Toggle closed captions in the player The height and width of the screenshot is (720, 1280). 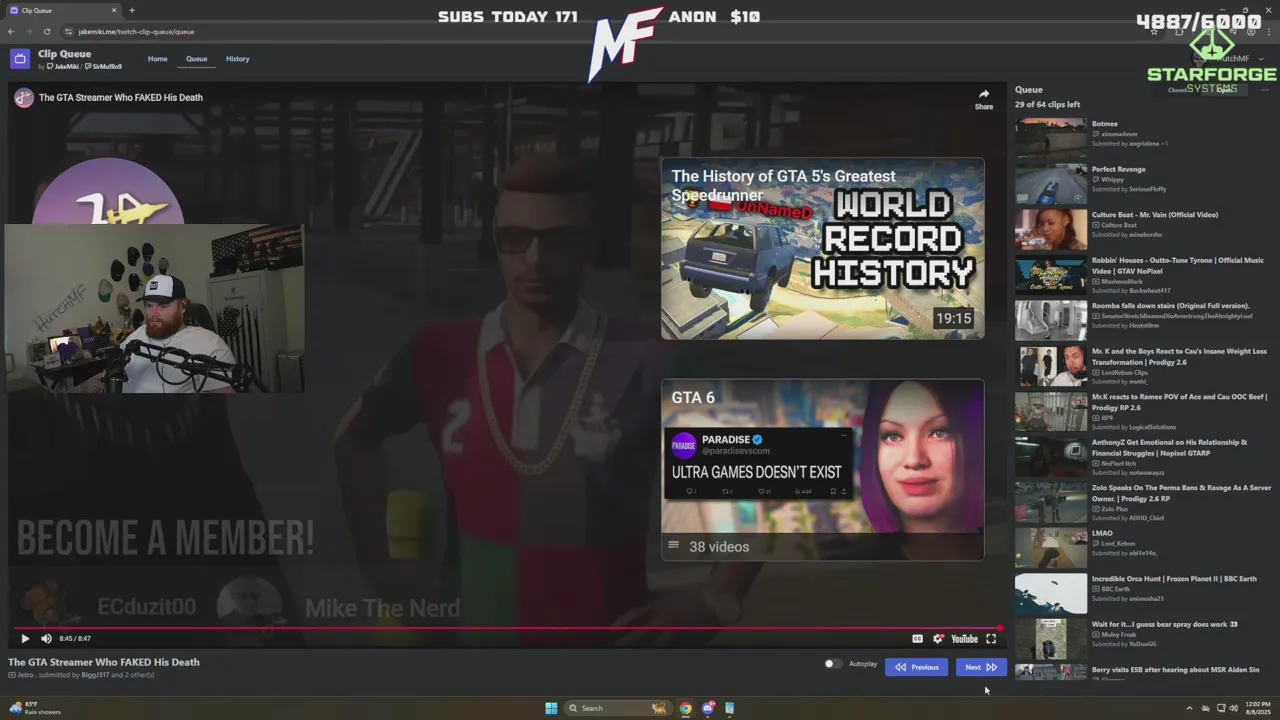(917, 639)
